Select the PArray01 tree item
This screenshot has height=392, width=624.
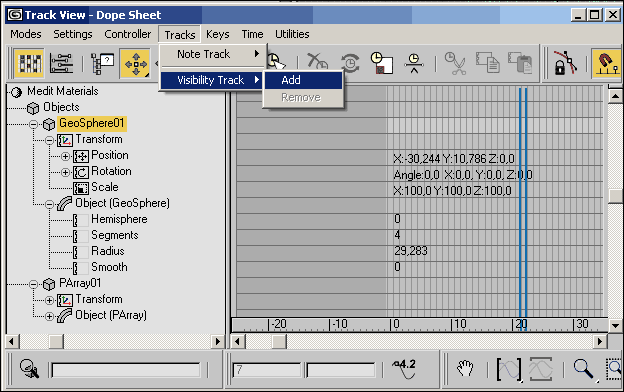pyautogui.click(x=80, y=283)
